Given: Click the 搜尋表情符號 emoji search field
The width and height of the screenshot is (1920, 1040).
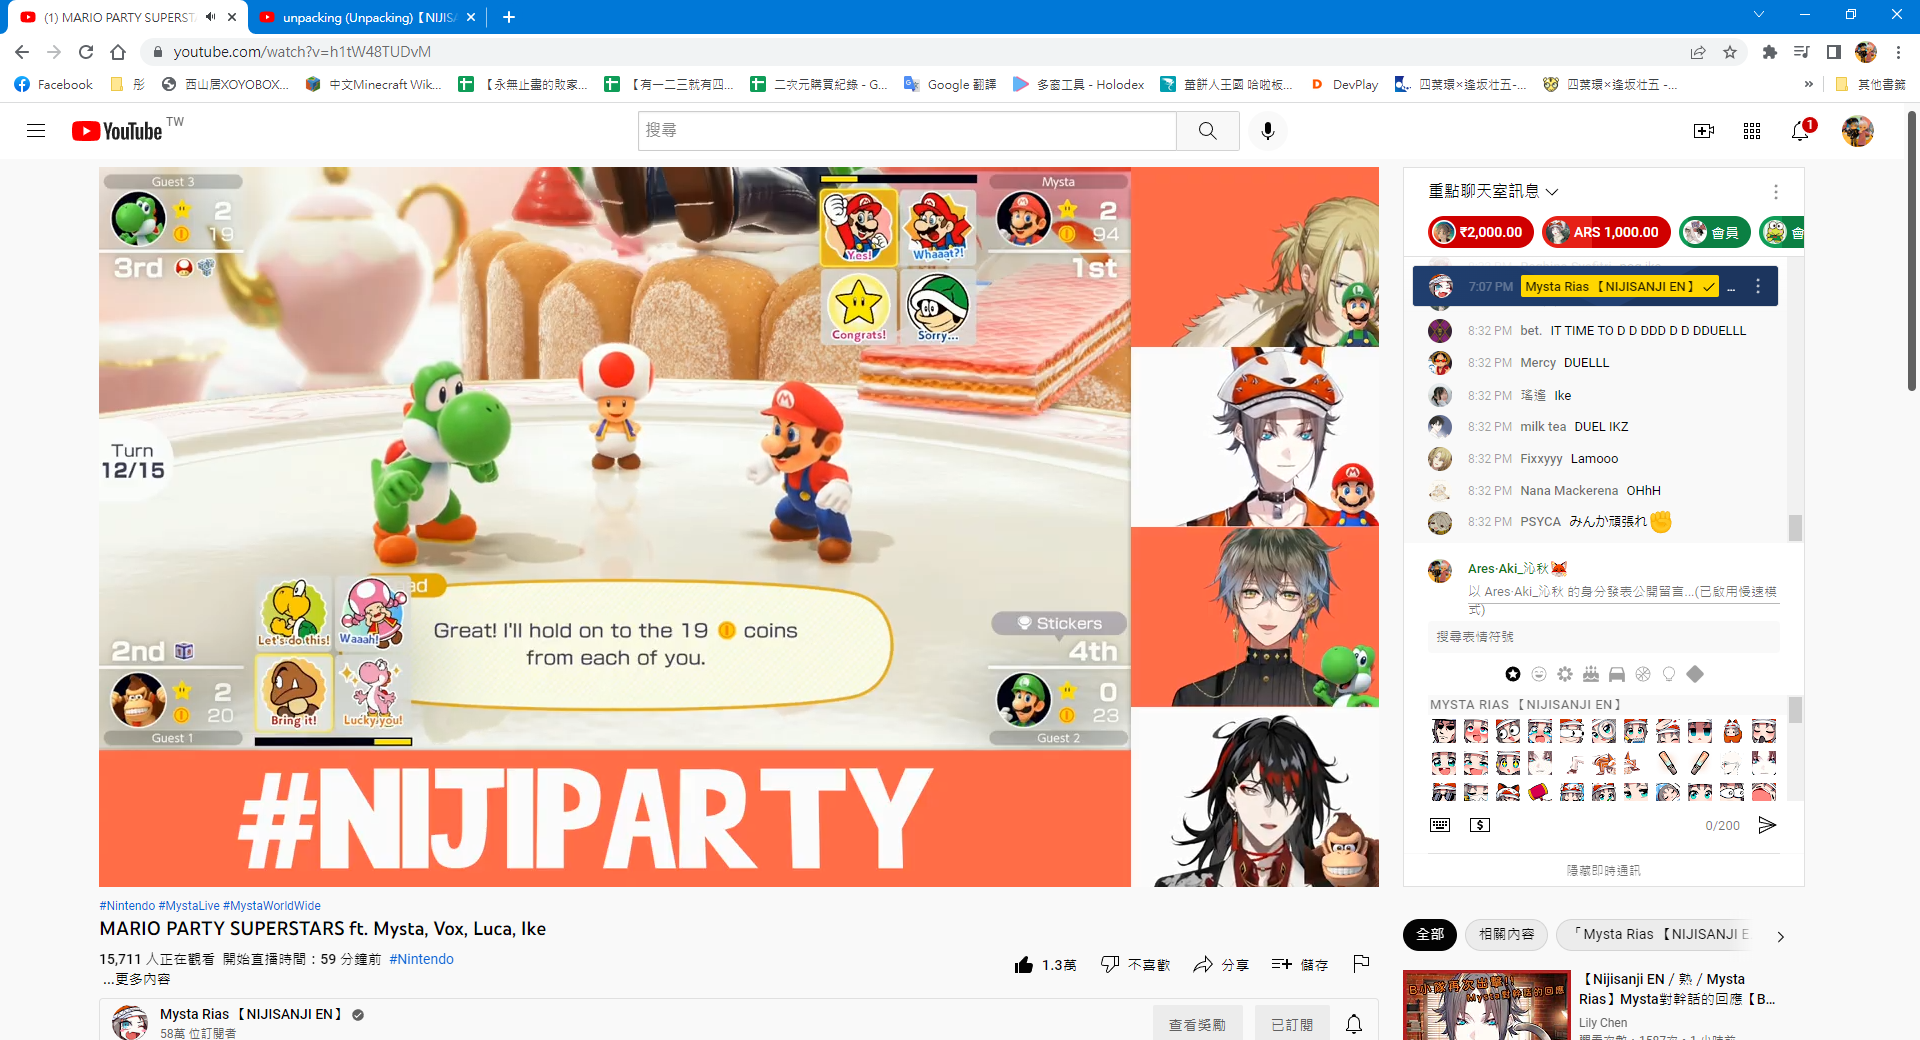Looking at the screenshot, I should (1604, 637).
